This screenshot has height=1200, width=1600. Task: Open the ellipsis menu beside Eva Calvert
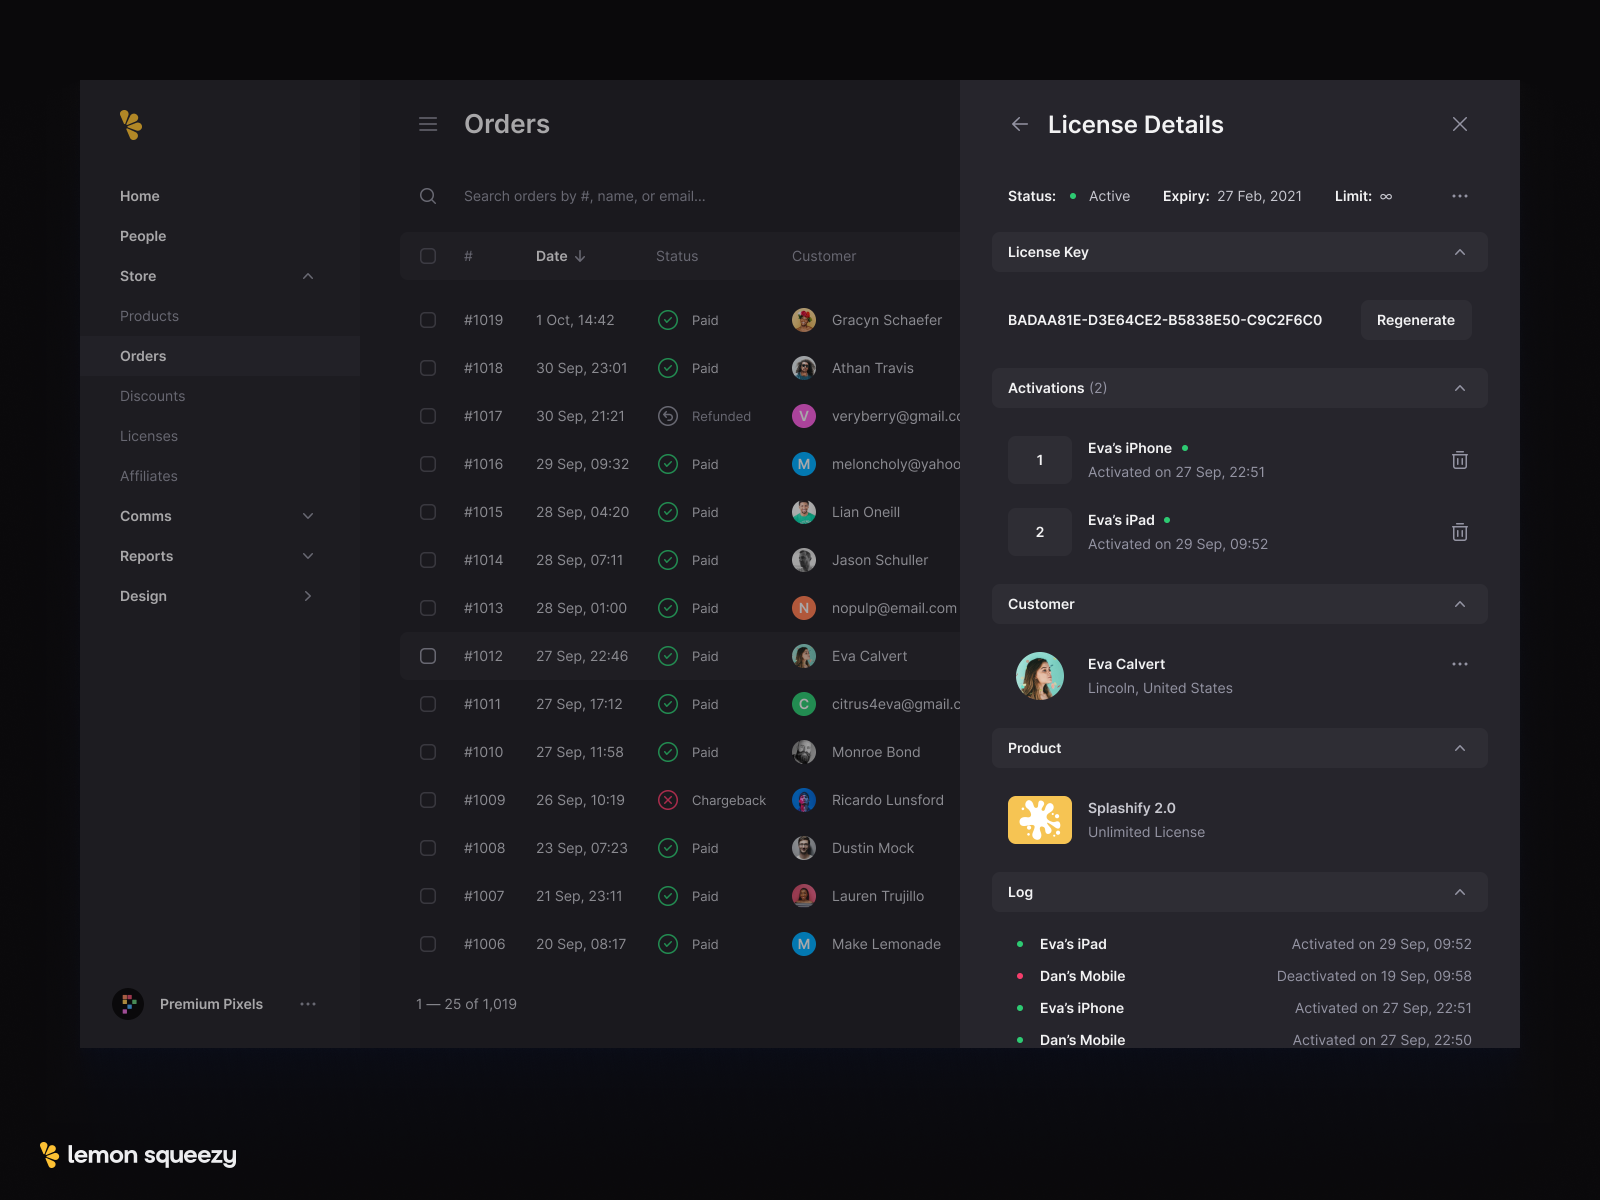(x=1460, y=663)
